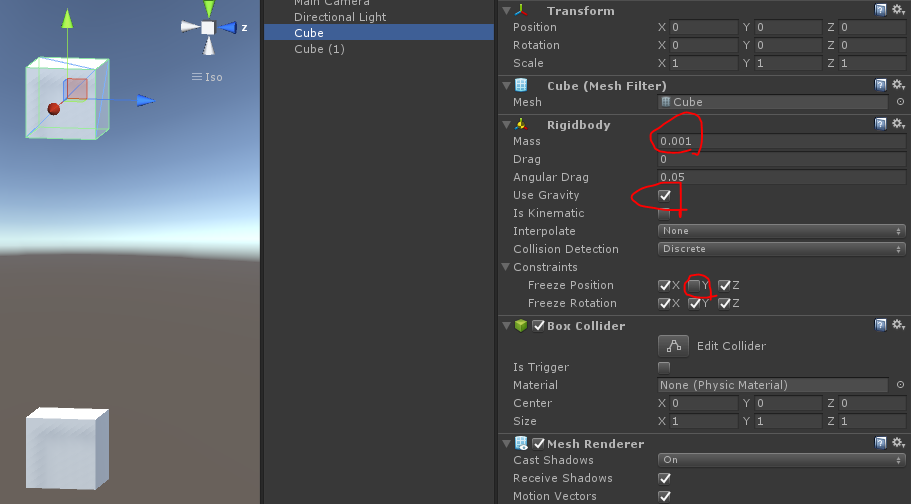The height and width of the screenshot is (504, 911).
Task: Uncheck Freeze Rotation Y
Action: point(694,303)
